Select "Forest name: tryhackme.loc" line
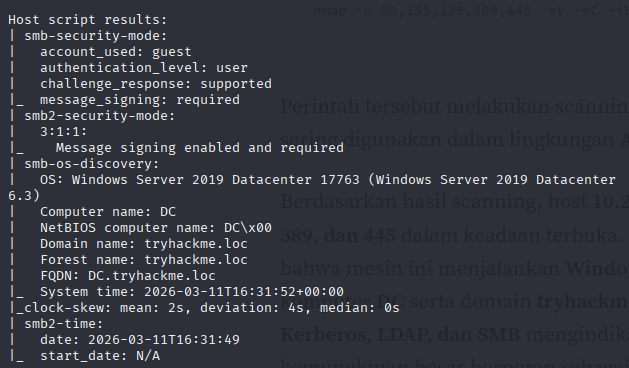Screen dimensions: 629x368 144,260
